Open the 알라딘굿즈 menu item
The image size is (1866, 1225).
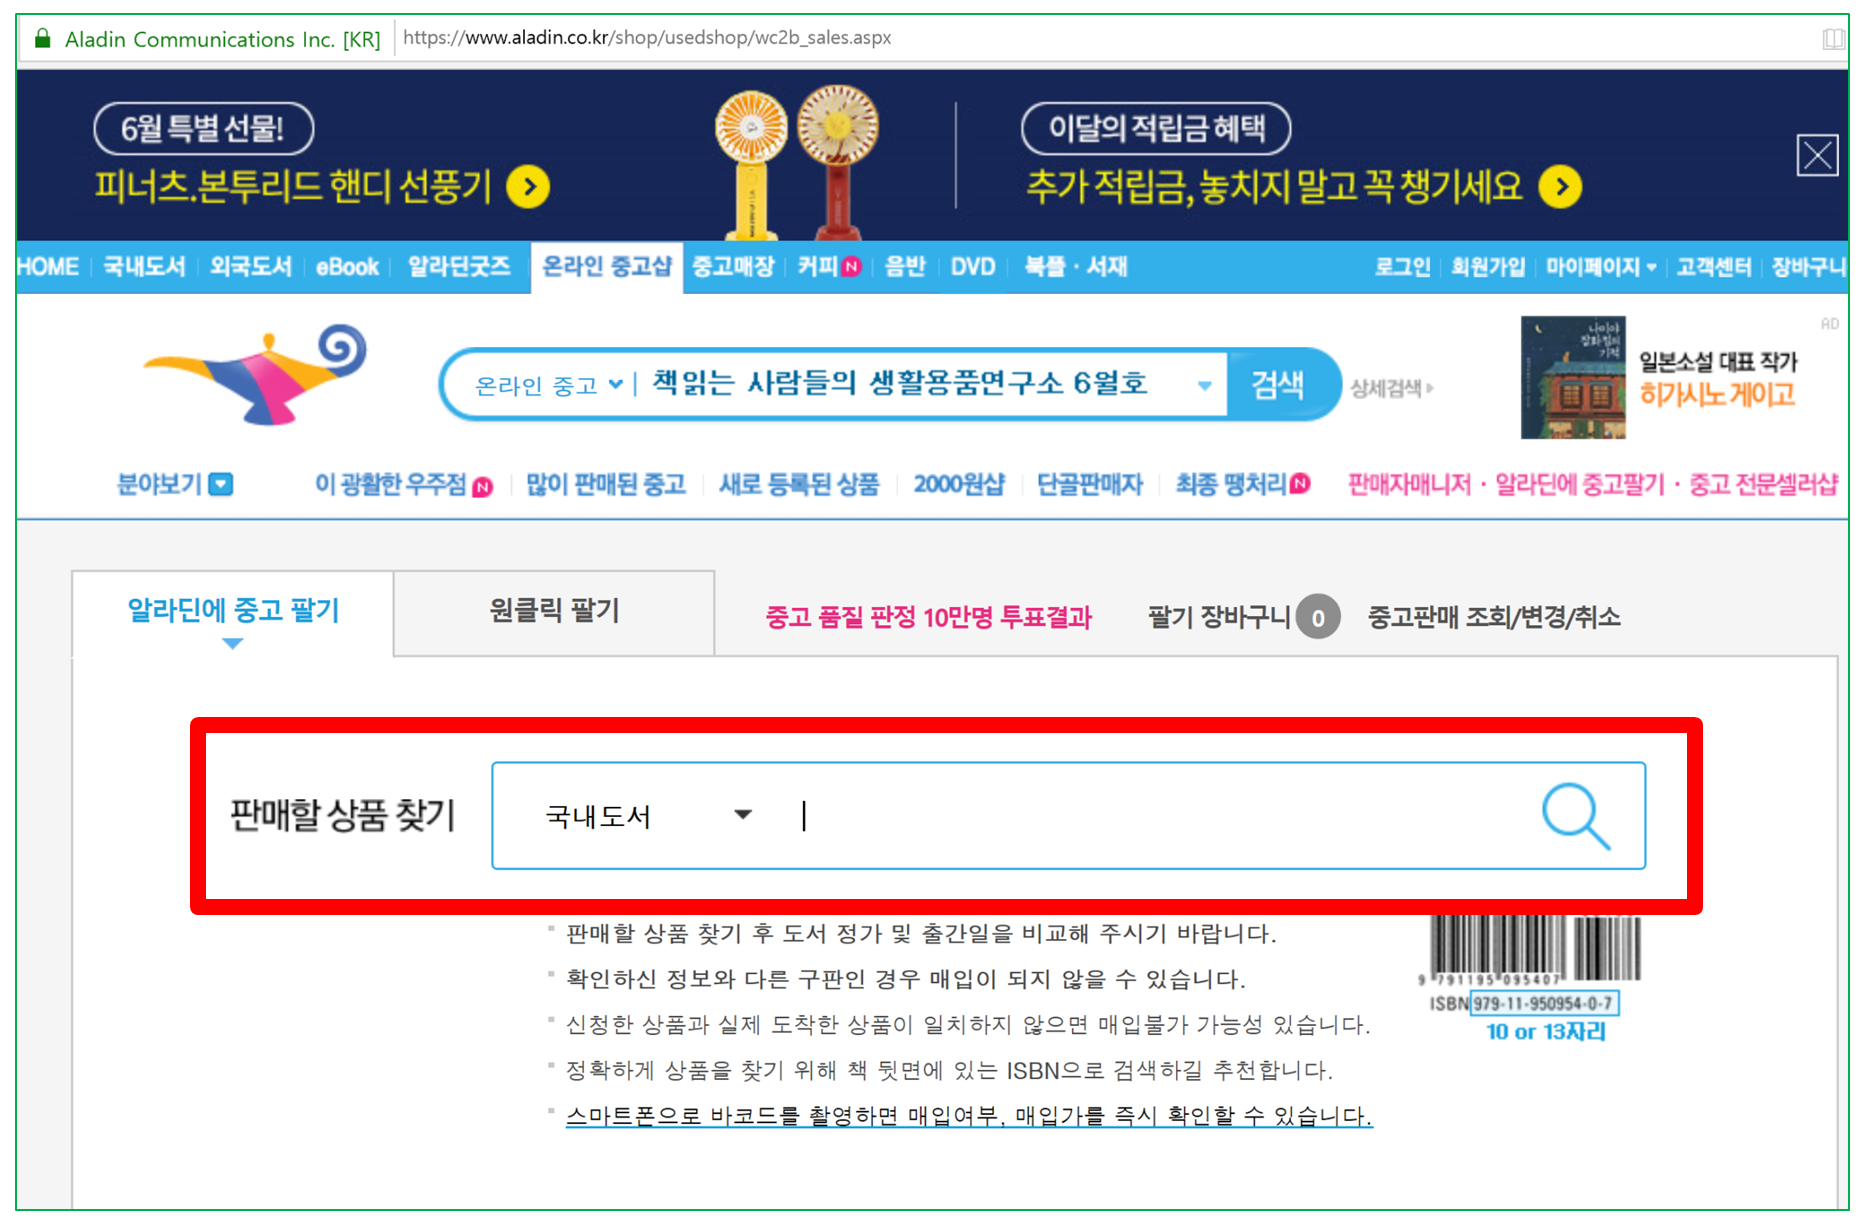(459, 267)
